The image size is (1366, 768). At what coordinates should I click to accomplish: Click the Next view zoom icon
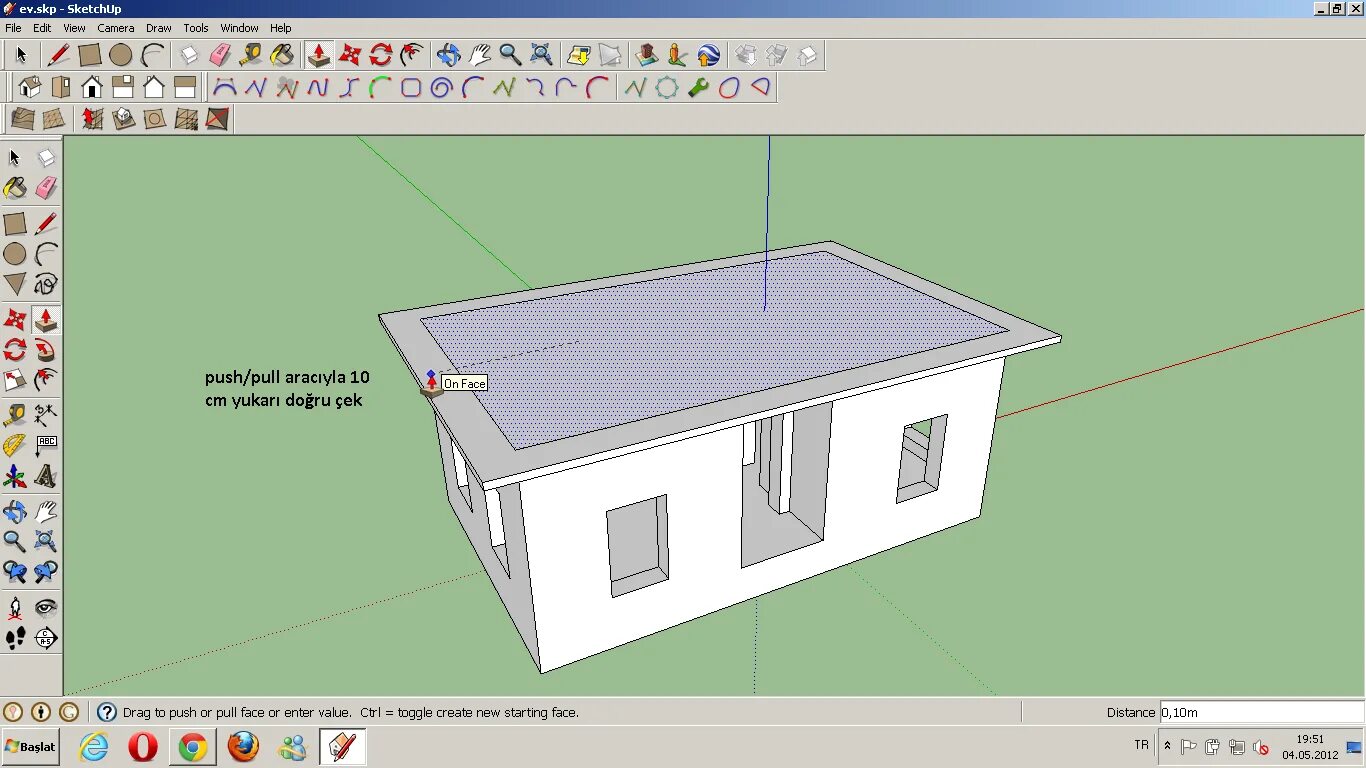[x=46, y=572]
